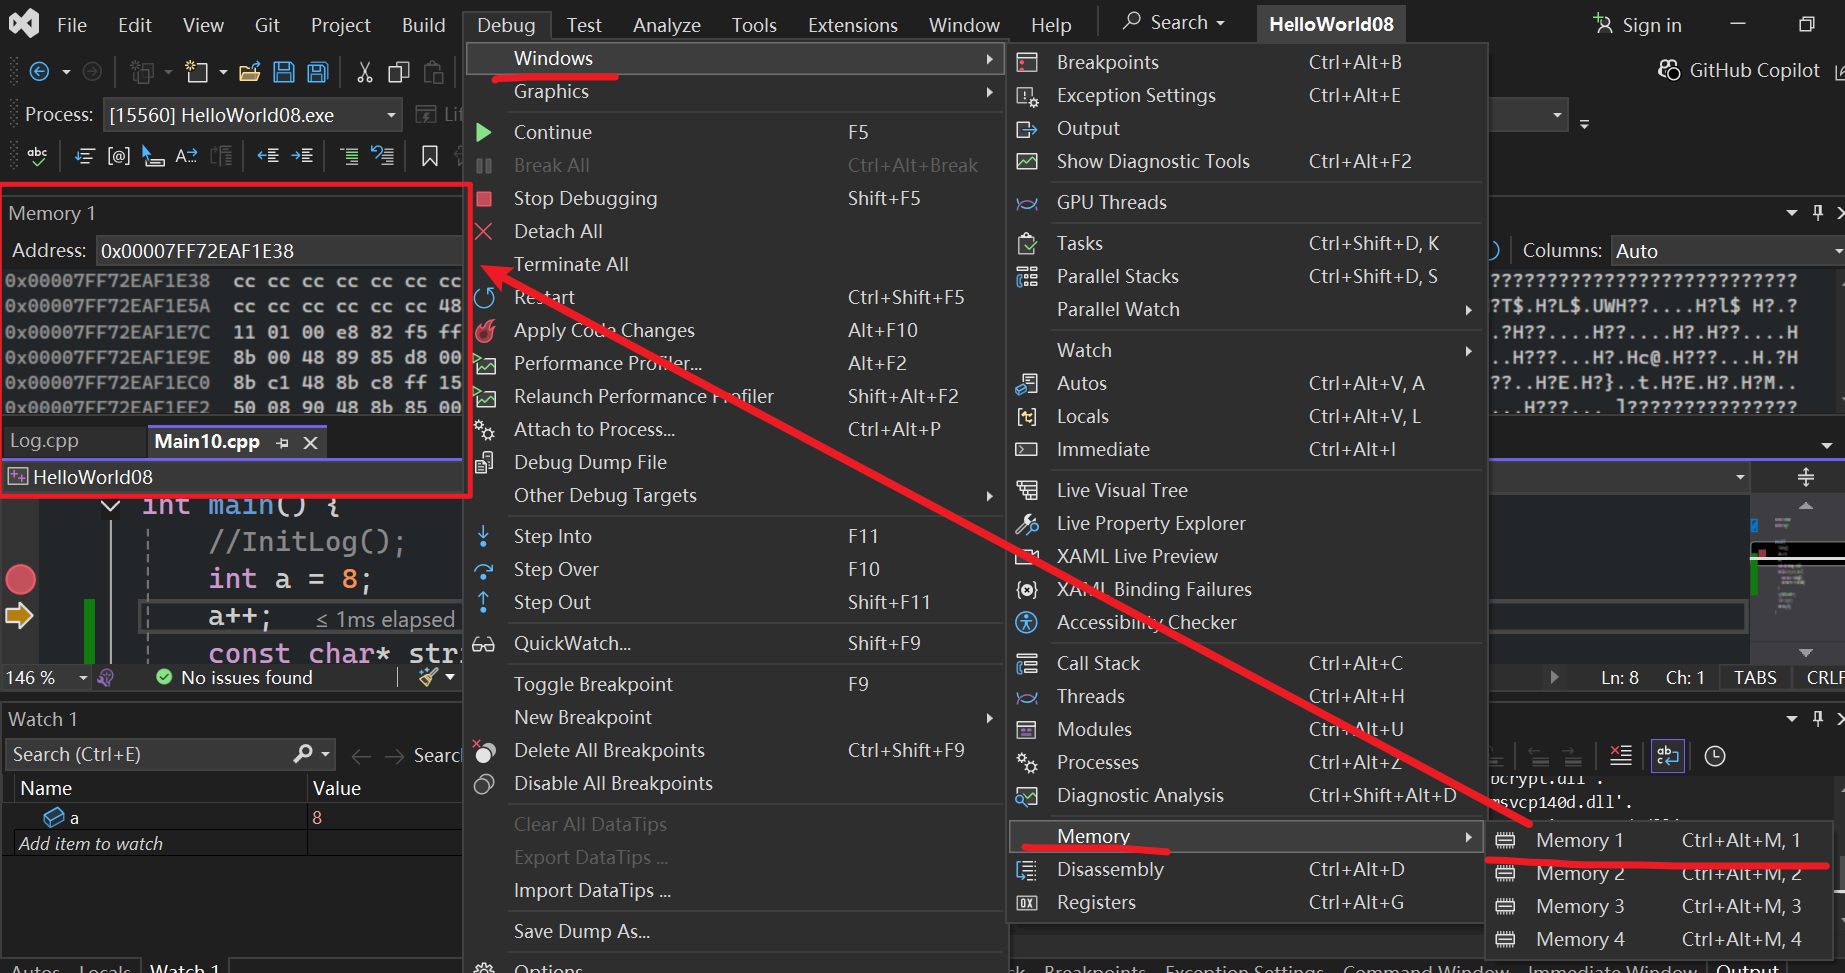Toggle pin on the Main10.cpp tab

(283, 443)
